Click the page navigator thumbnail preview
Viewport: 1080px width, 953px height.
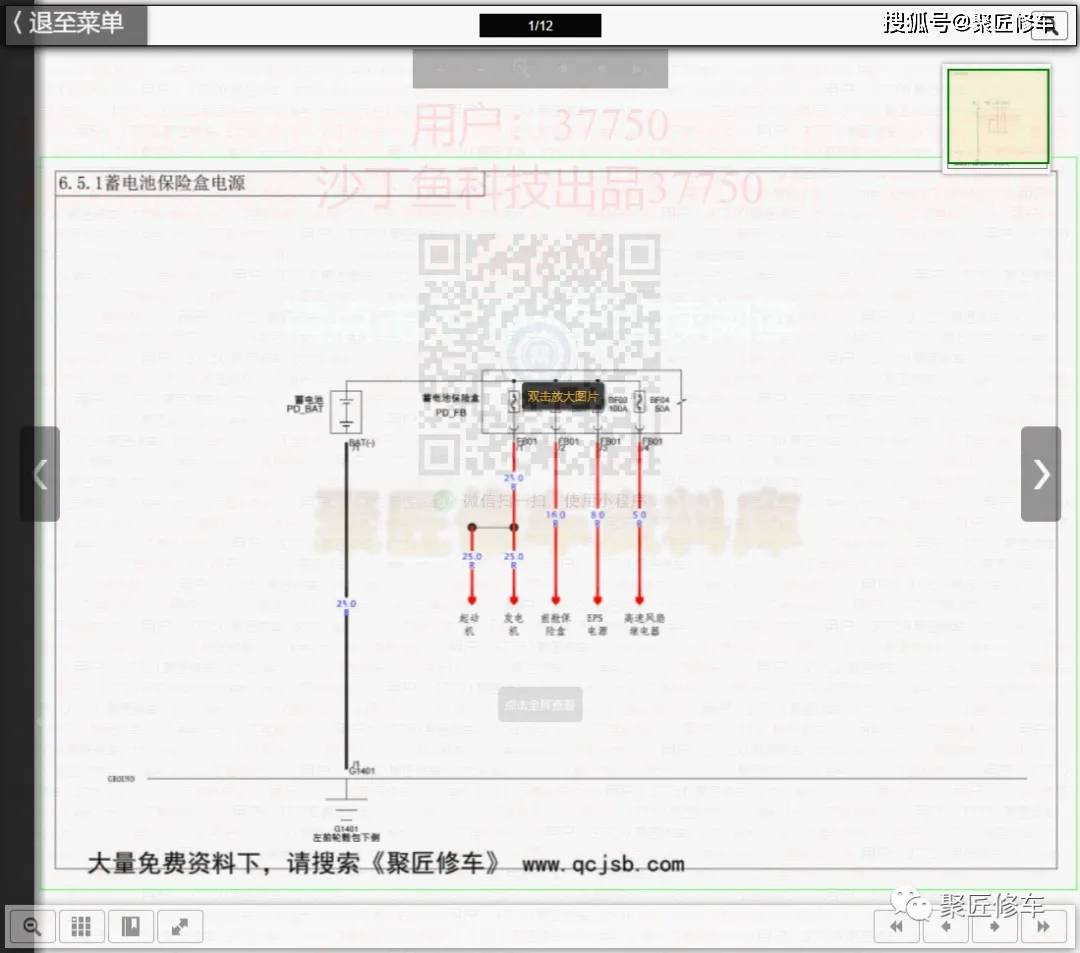click(x=997, y=117)
